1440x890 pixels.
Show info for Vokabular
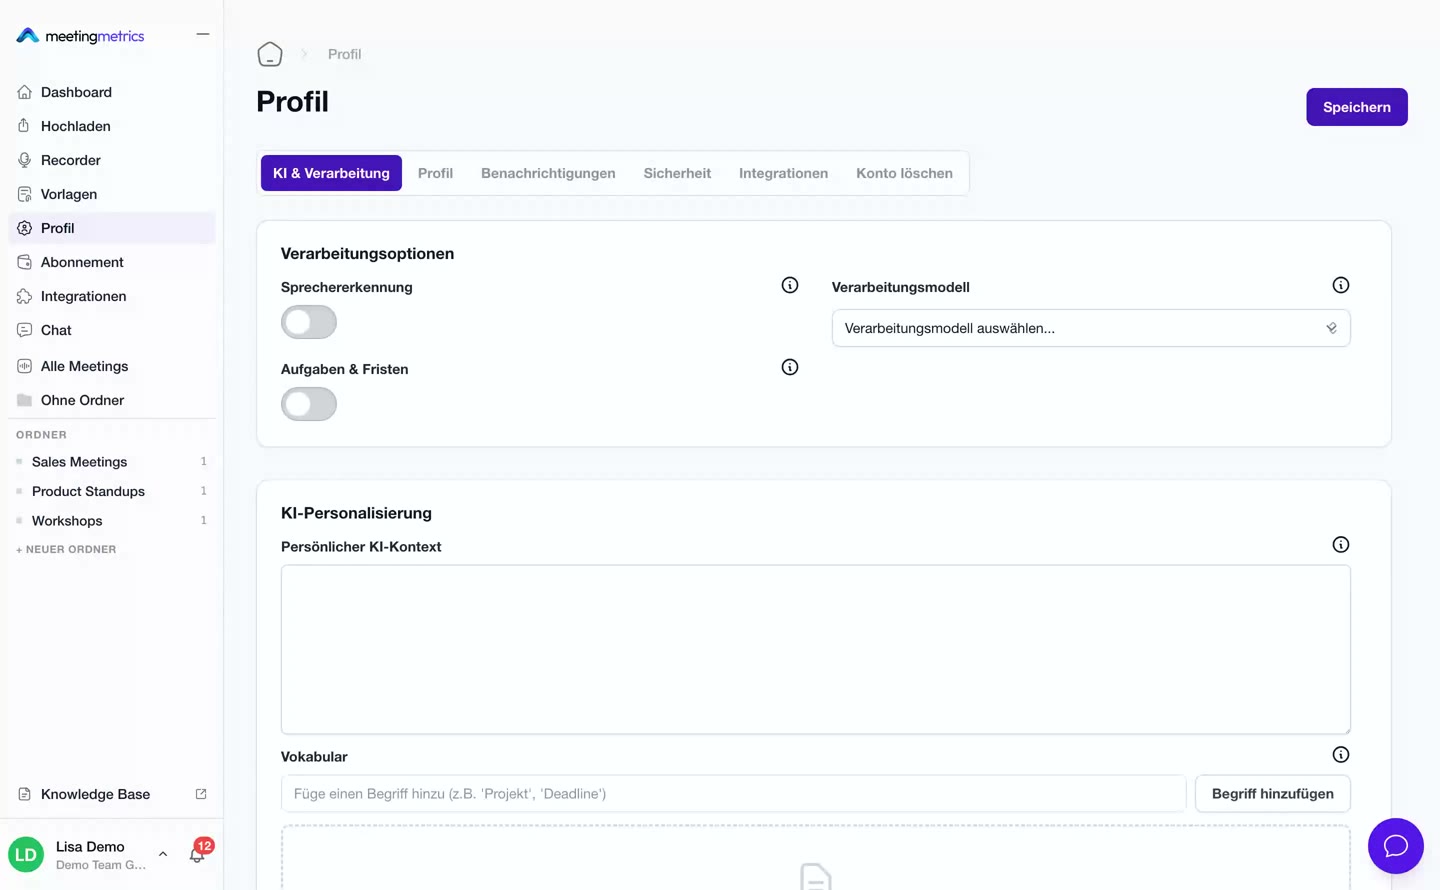pos(1341,755)
